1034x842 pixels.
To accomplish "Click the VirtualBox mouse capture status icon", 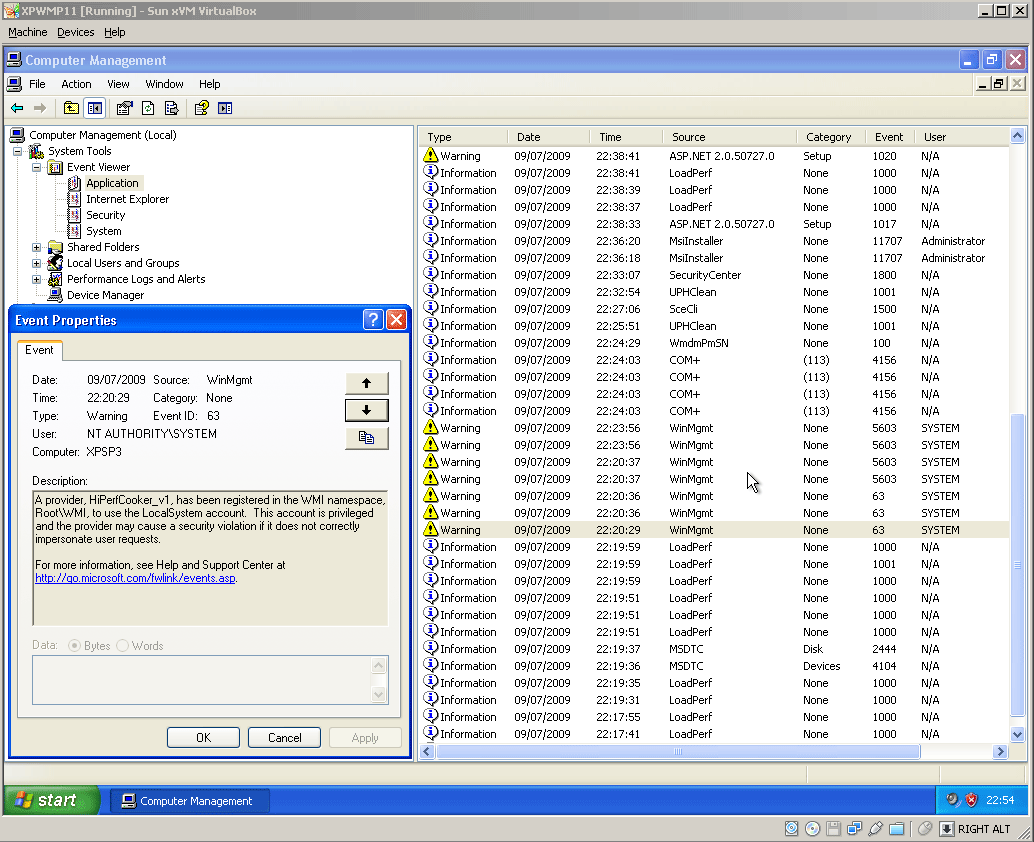I will [925, 829].
